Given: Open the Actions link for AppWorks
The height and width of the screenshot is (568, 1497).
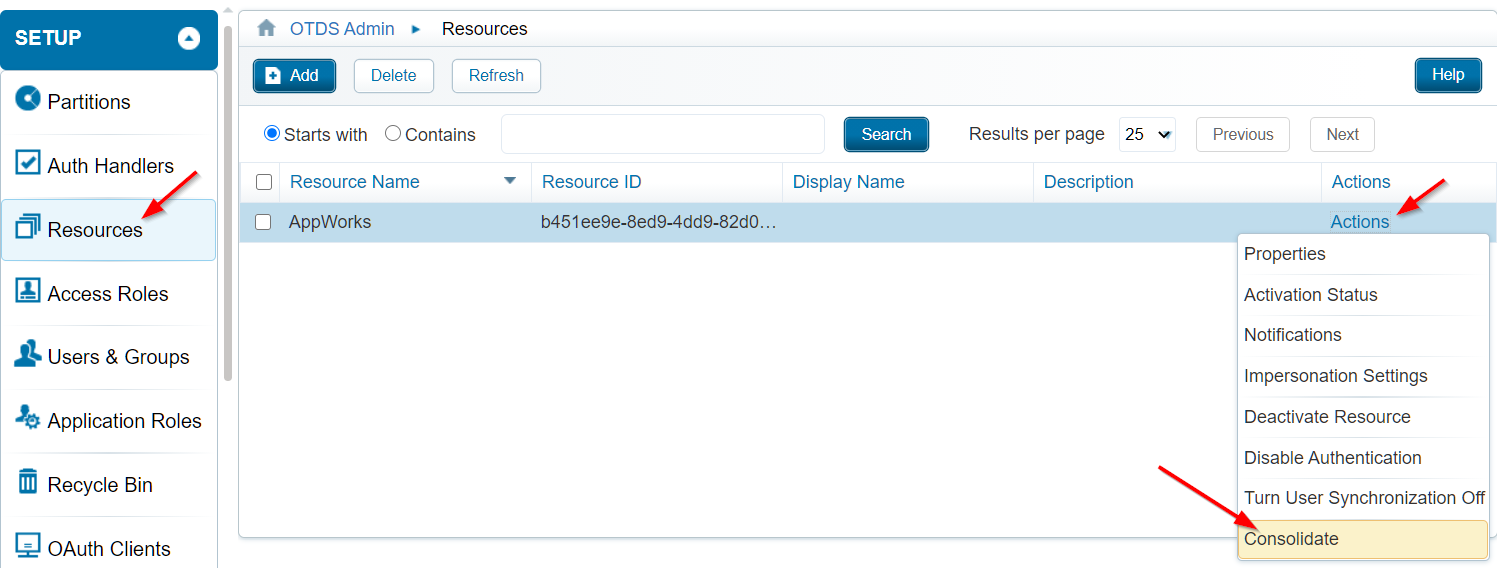Looking at the screenshot, I should [1359, 222].
